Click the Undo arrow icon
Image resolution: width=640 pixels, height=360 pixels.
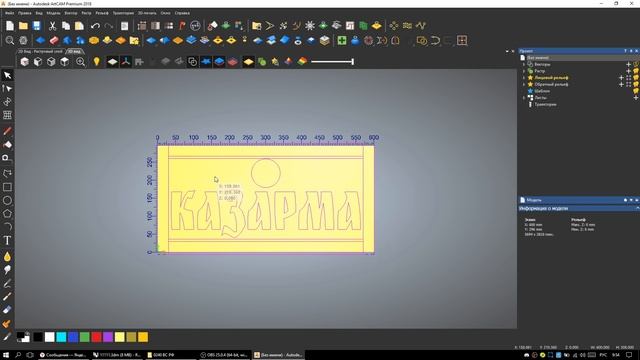95,26
